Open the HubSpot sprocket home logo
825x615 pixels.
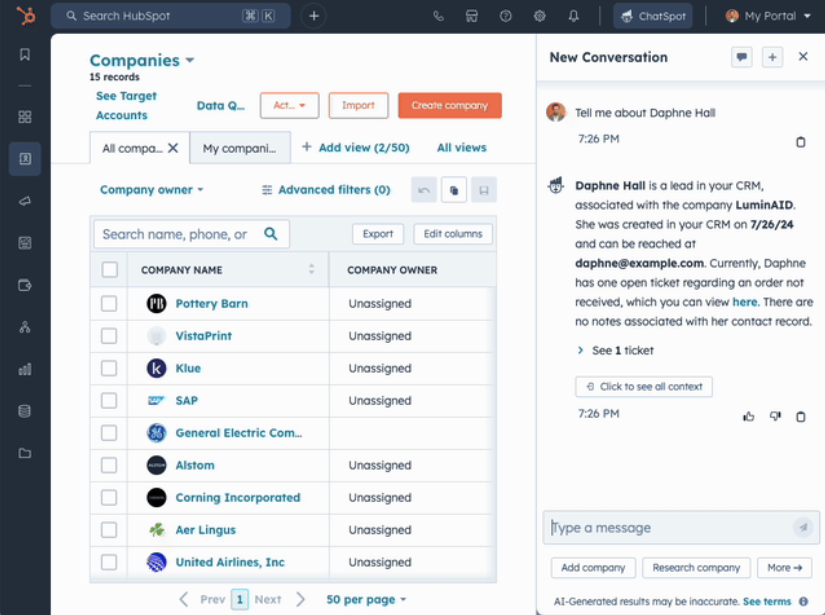[25, 16]
